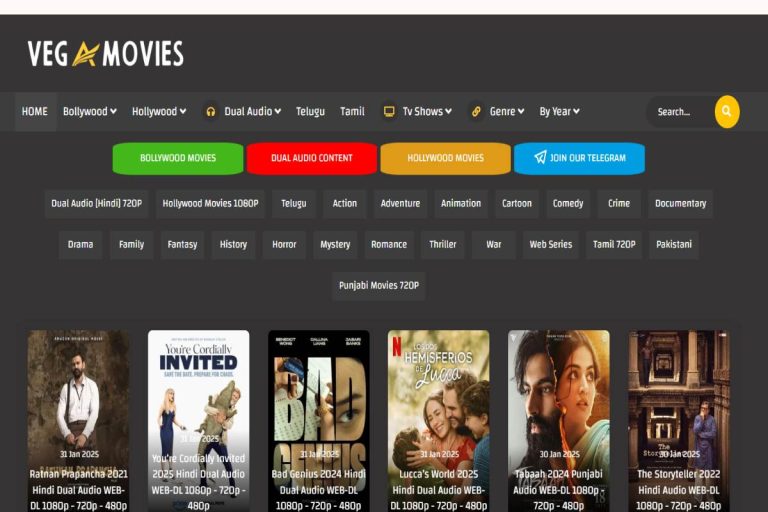Open the Web Series tag

tap(551, 244)
